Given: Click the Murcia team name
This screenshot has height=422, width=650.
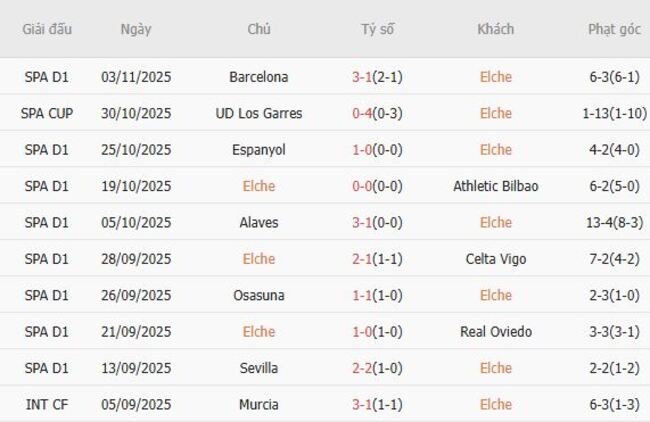Looking at the screenshot, I should [258, 405].
